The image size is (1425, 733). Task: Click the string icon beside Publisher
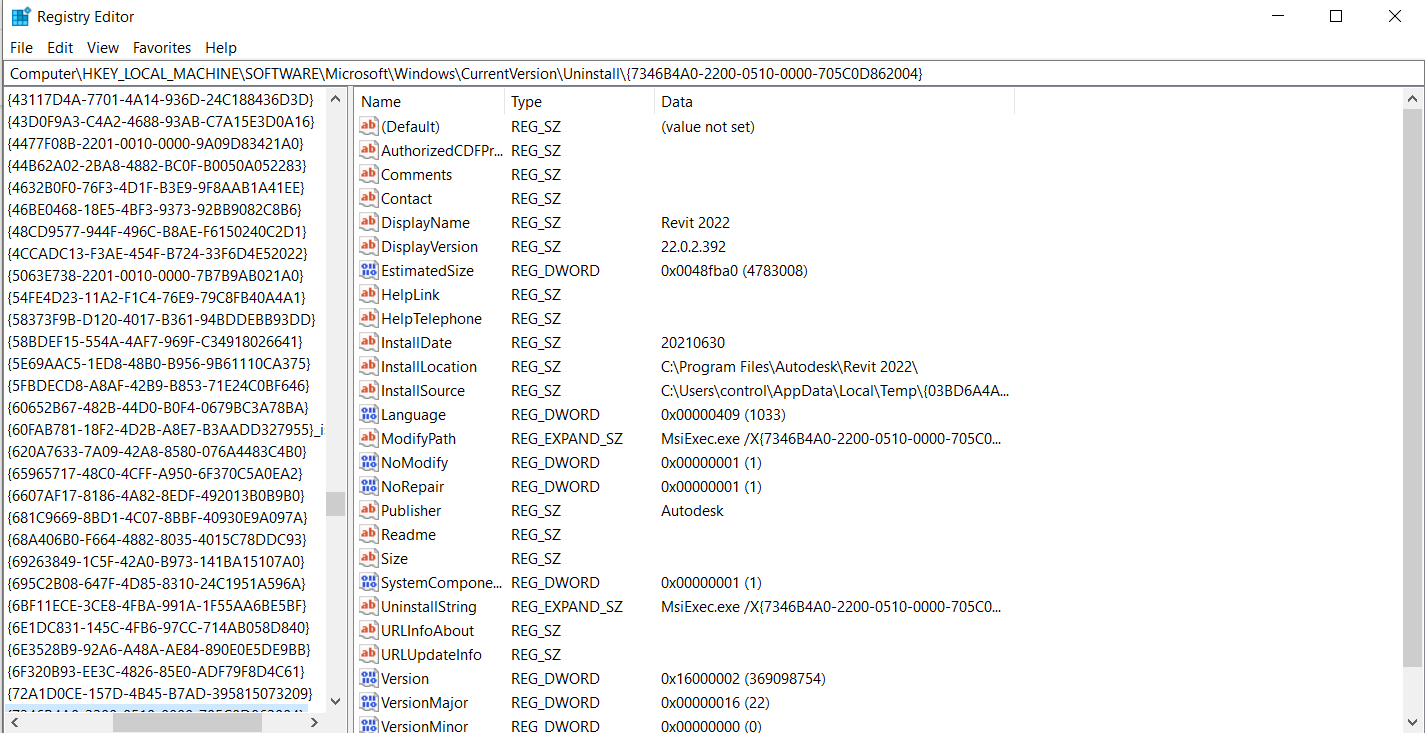pyautogui.click(x=369, y=511)
